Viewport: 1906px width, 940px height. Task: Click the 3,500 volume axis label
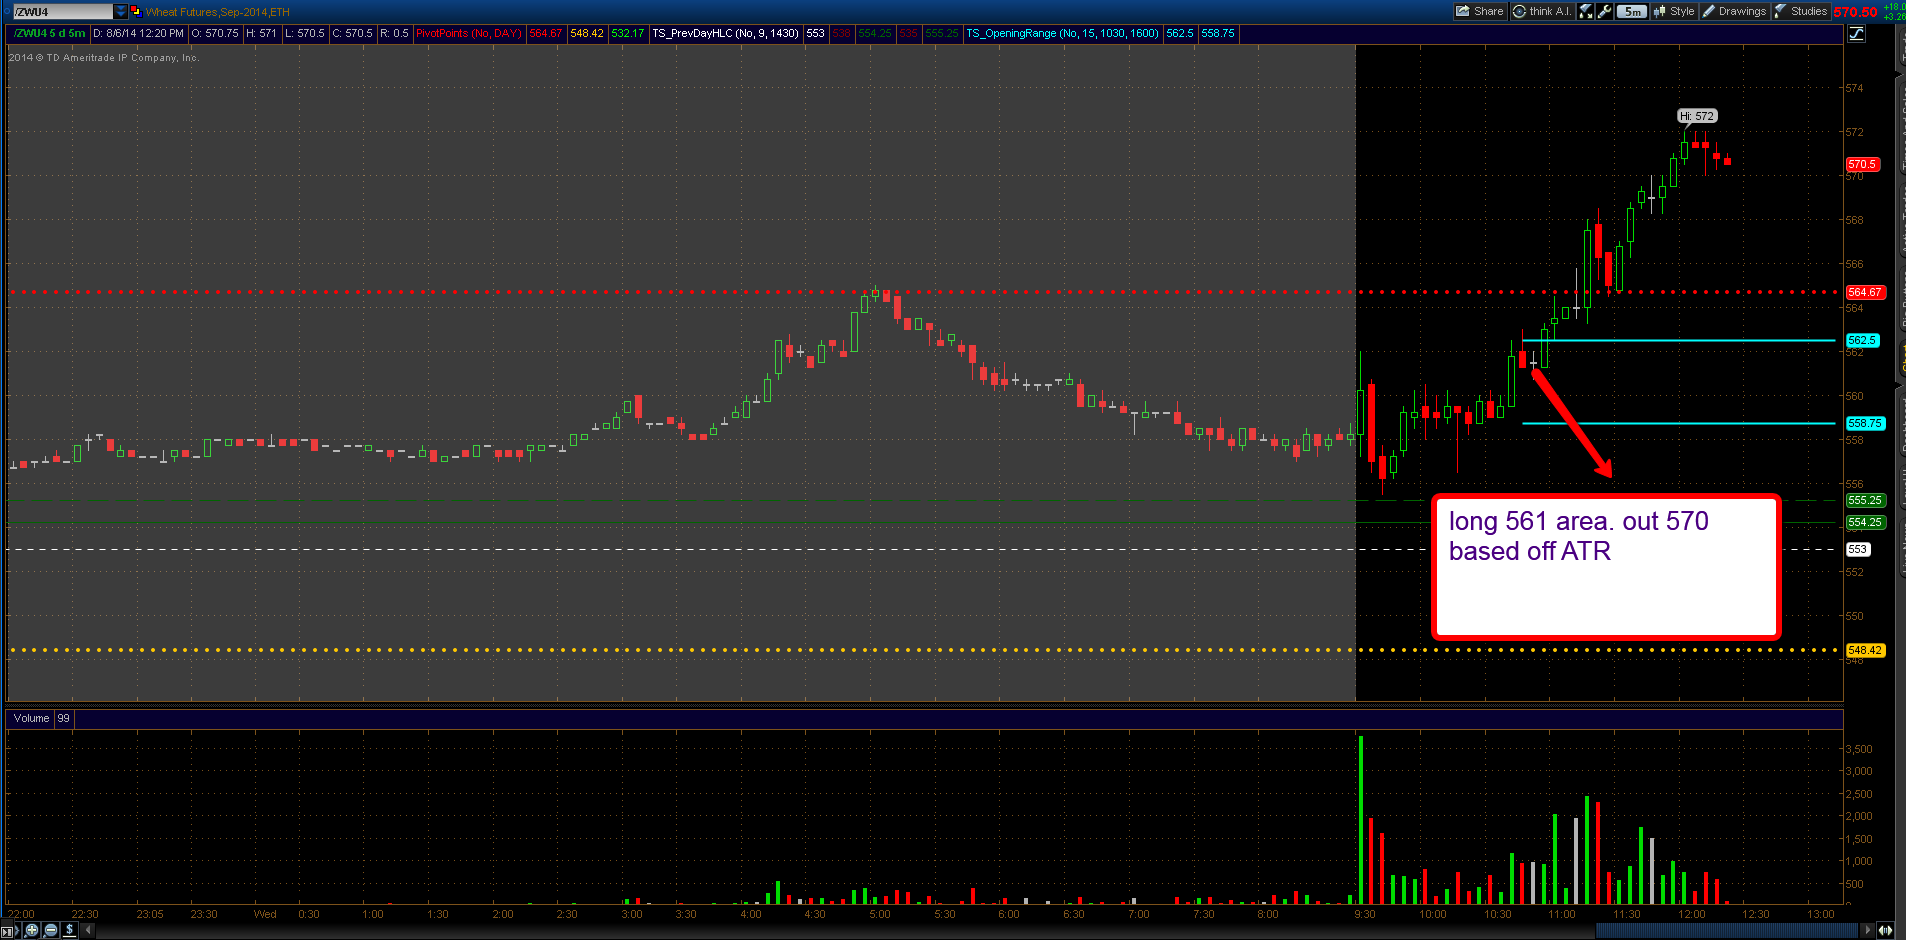pos(1858,749)
